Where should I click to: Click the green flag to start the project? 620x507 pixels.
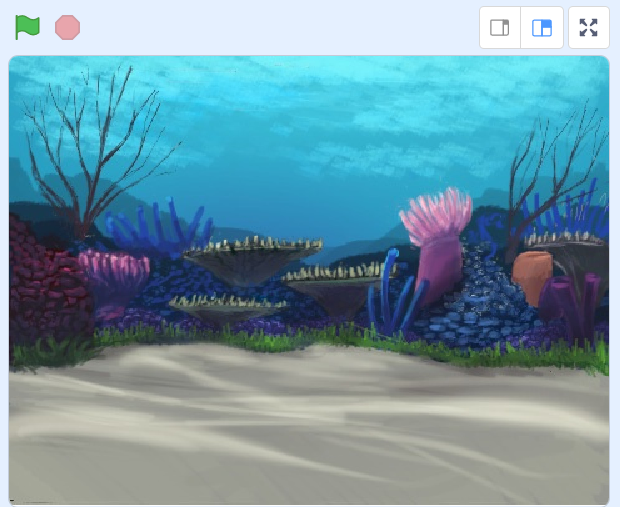pos(27,27)
